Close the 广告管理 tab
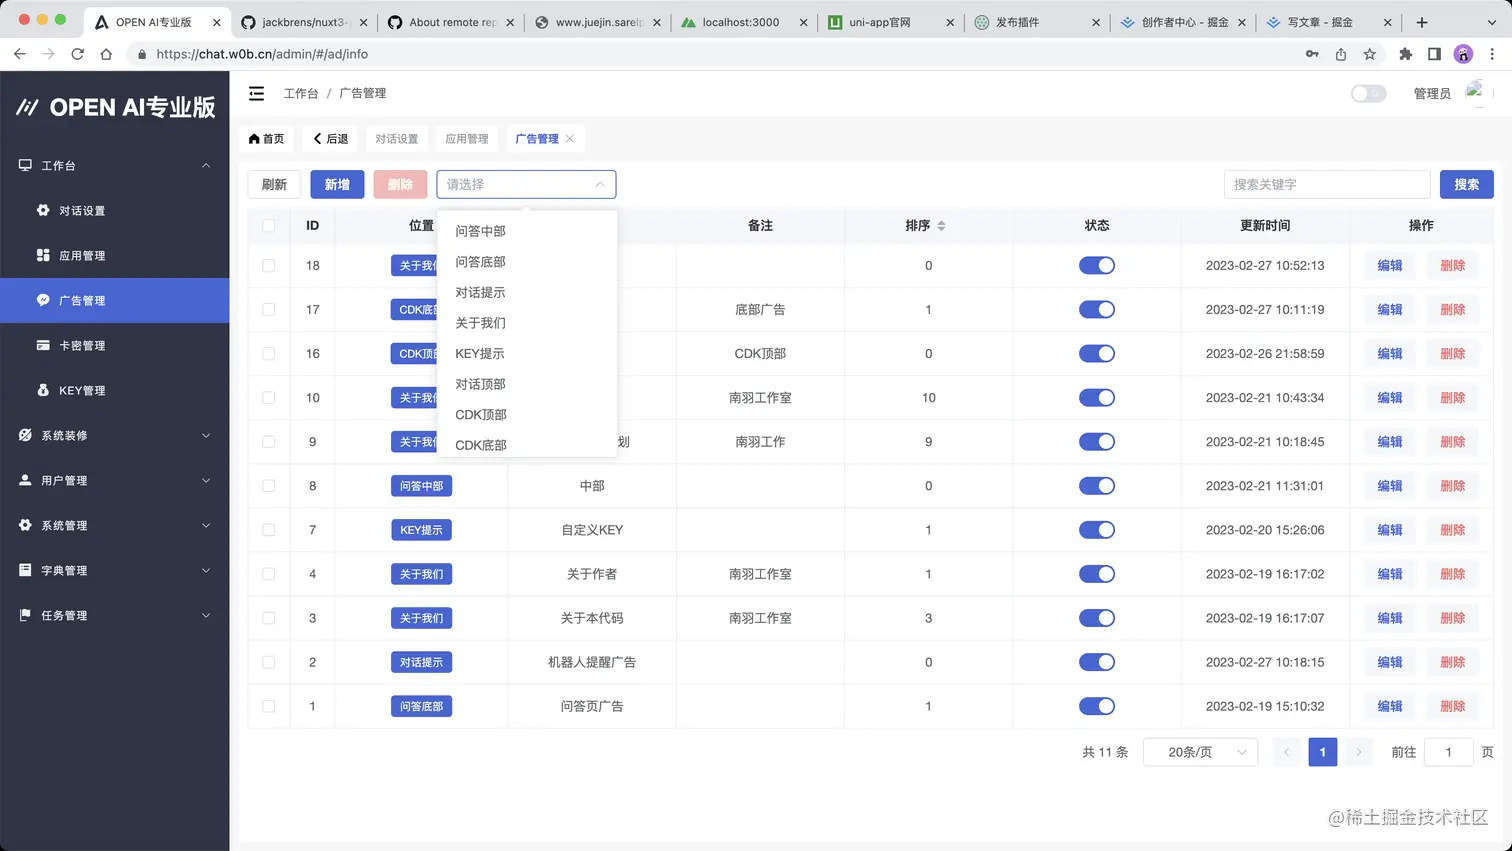1512x851 pixels. point(571,139)
